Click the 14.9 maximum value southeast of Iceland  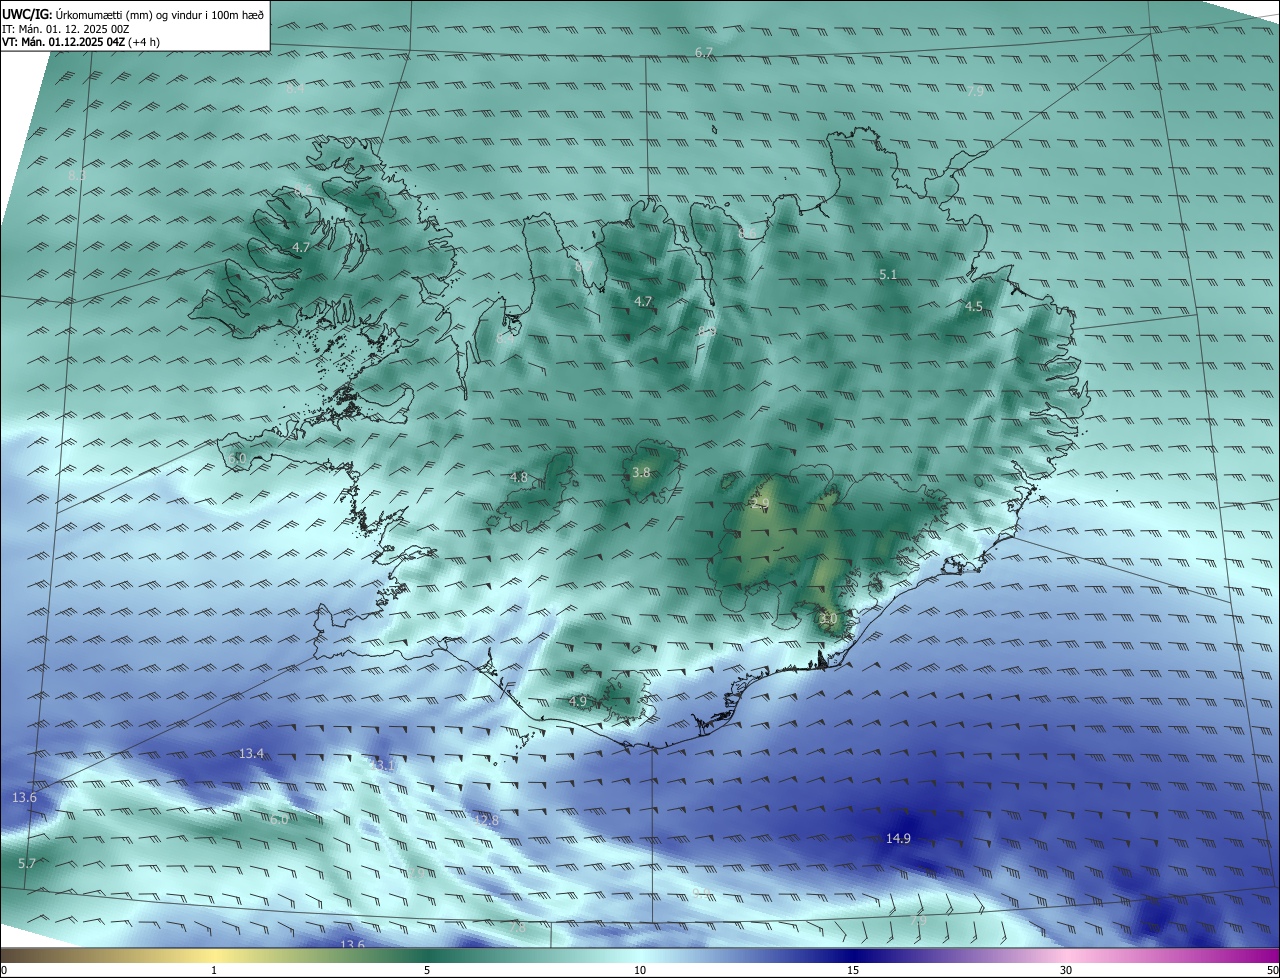[898, 838]
